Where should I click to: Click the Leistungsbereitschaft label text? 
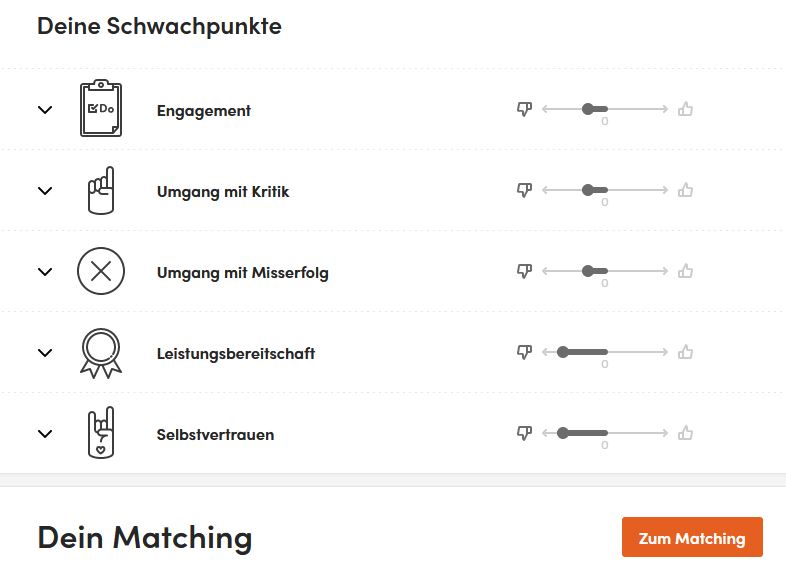(236, 353)
